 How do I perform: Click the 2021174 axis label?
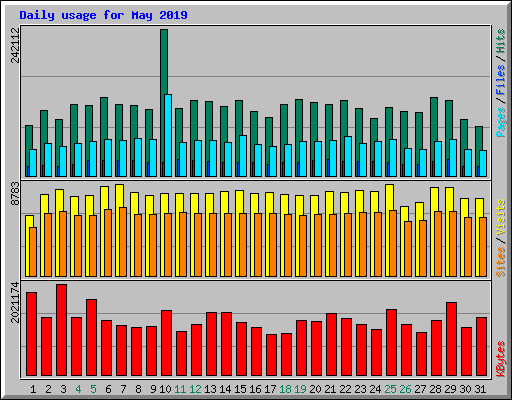[x=15, y=302]
